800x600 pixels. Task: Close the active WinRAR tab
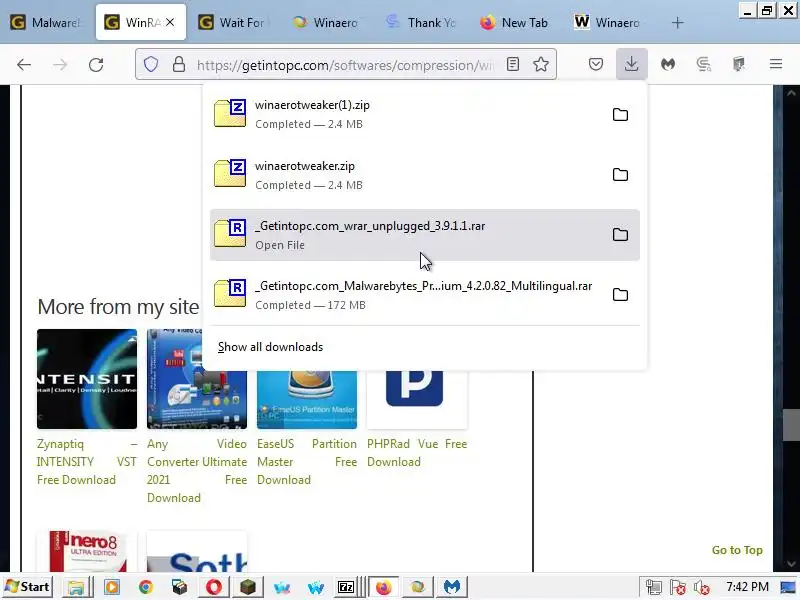point(170,22)
